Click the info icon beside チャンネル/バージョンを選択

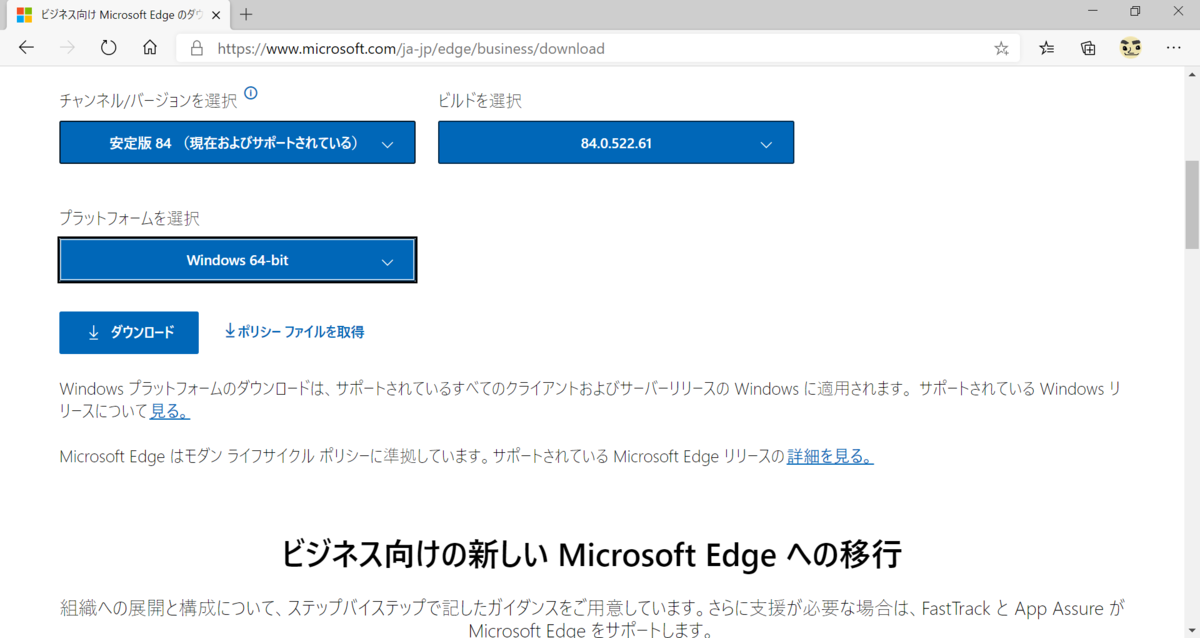tap(251, 94)
